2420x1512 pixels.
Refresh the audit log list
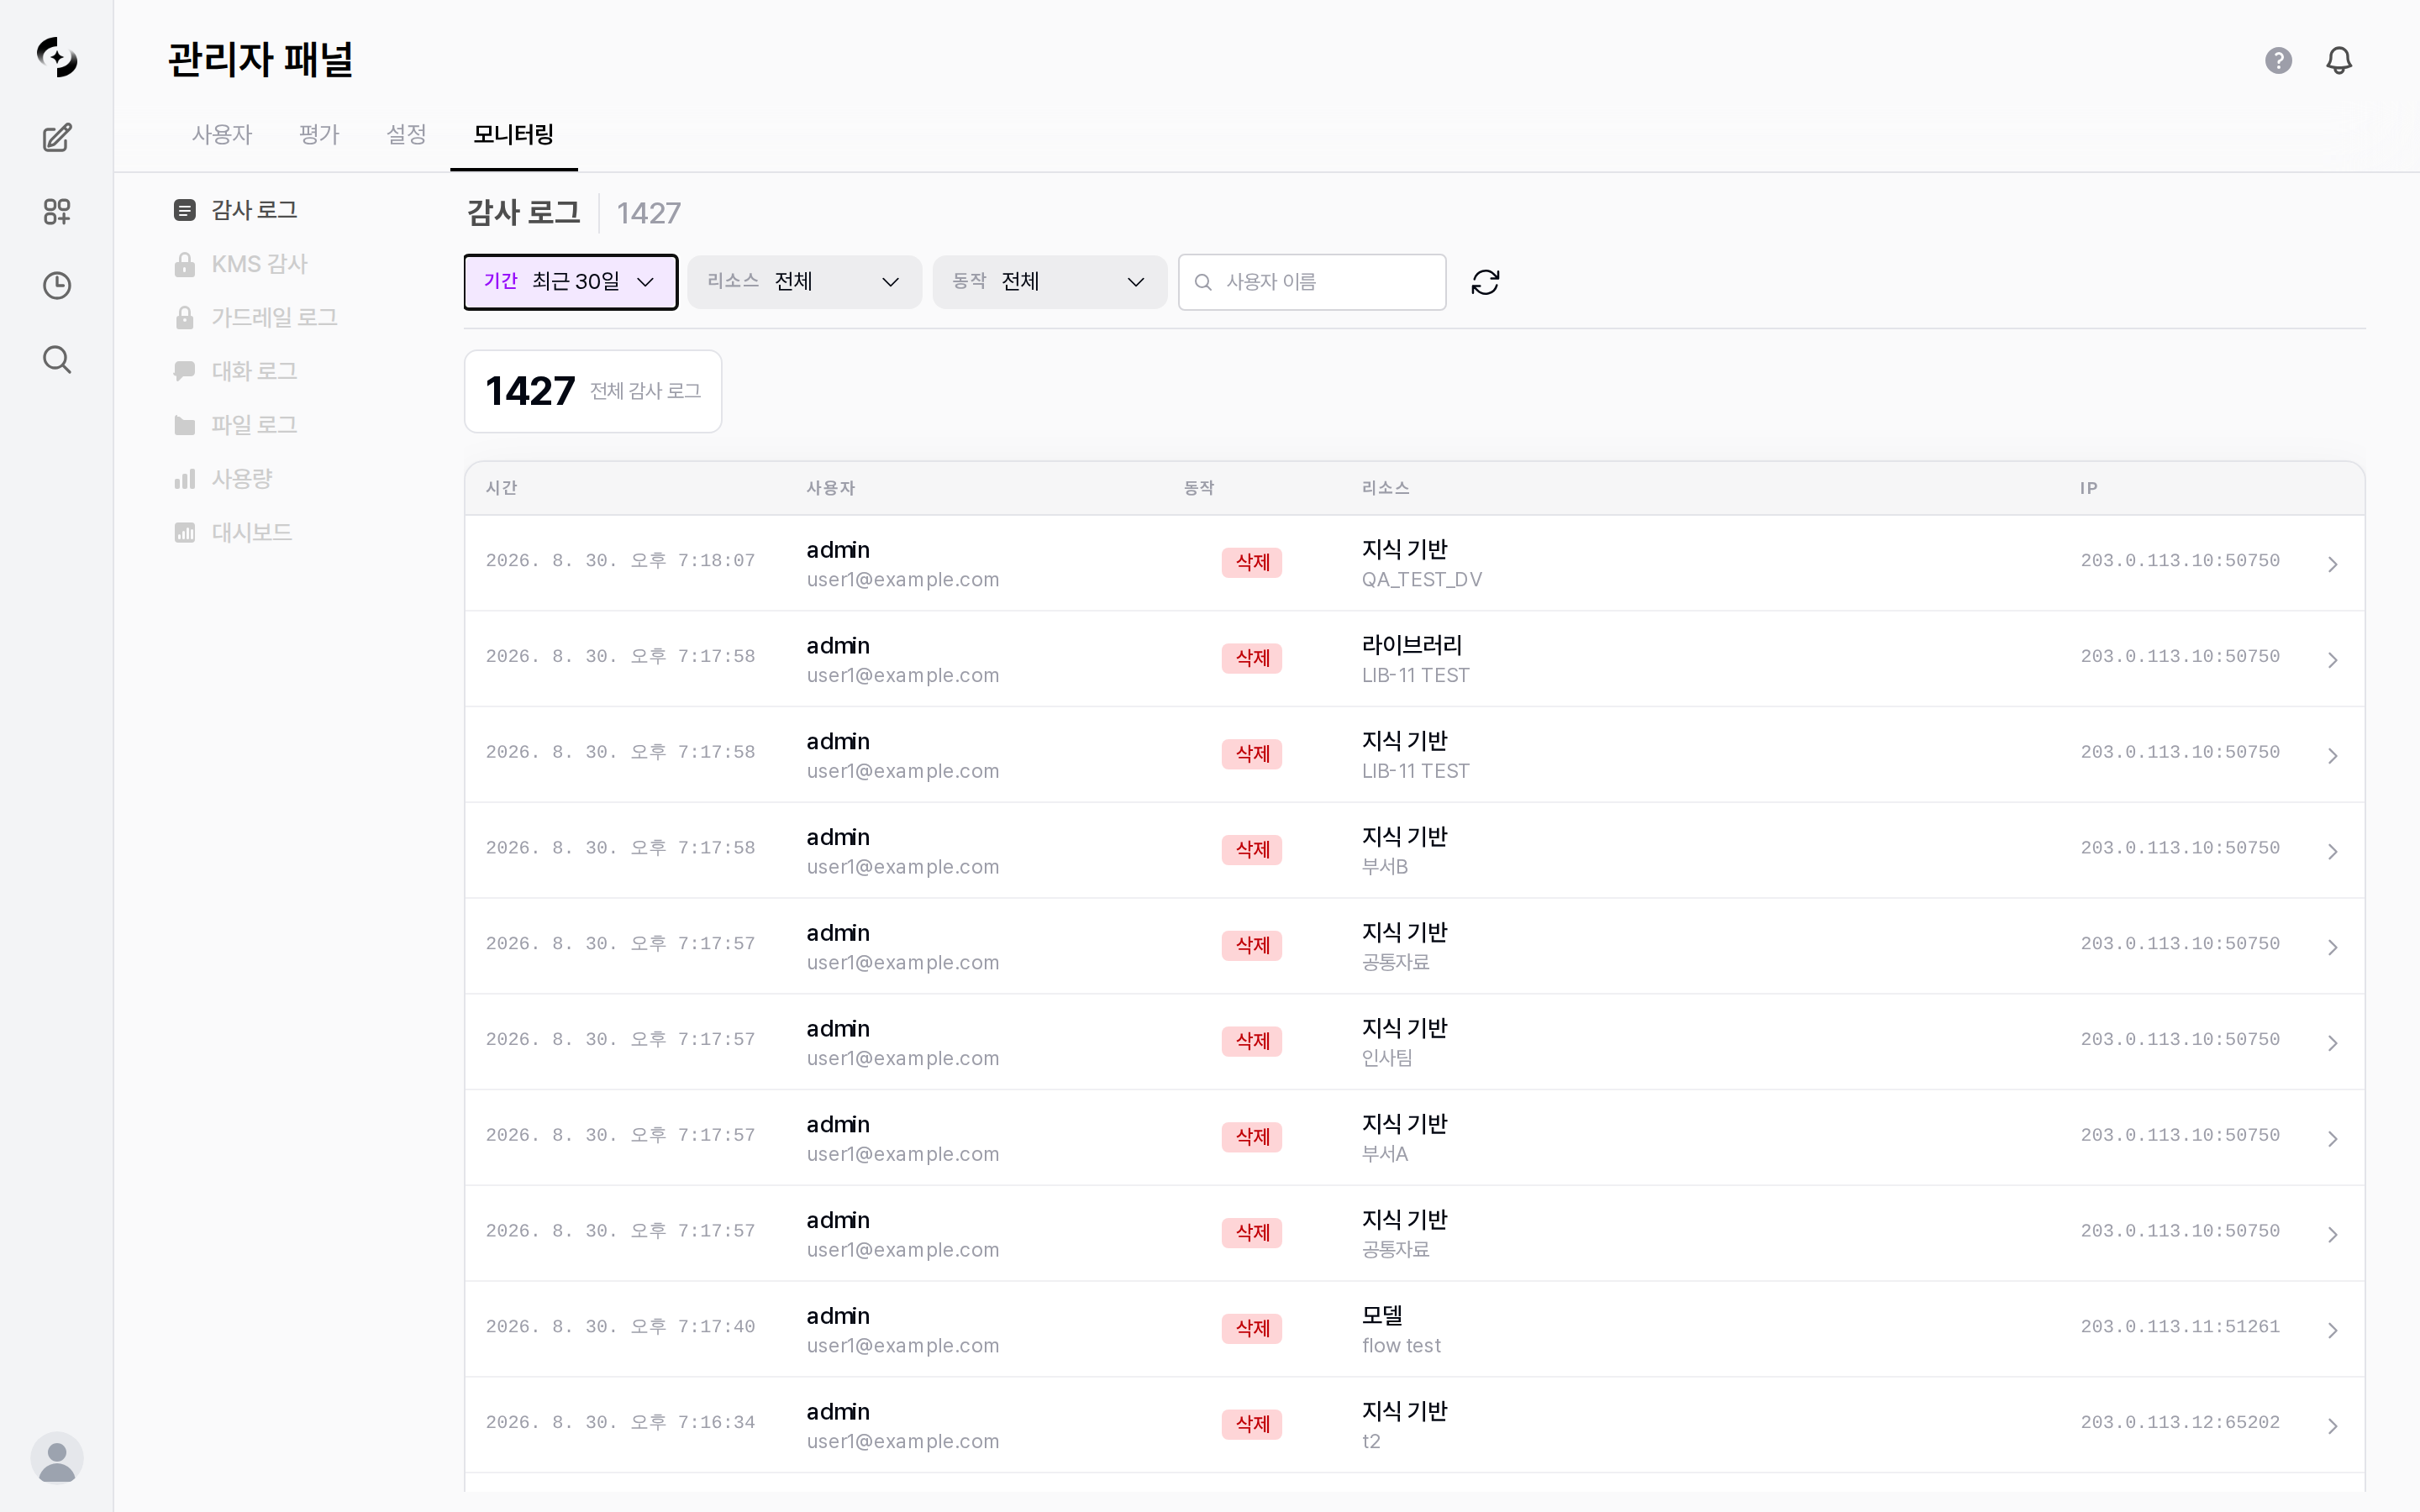(1485, 282)
